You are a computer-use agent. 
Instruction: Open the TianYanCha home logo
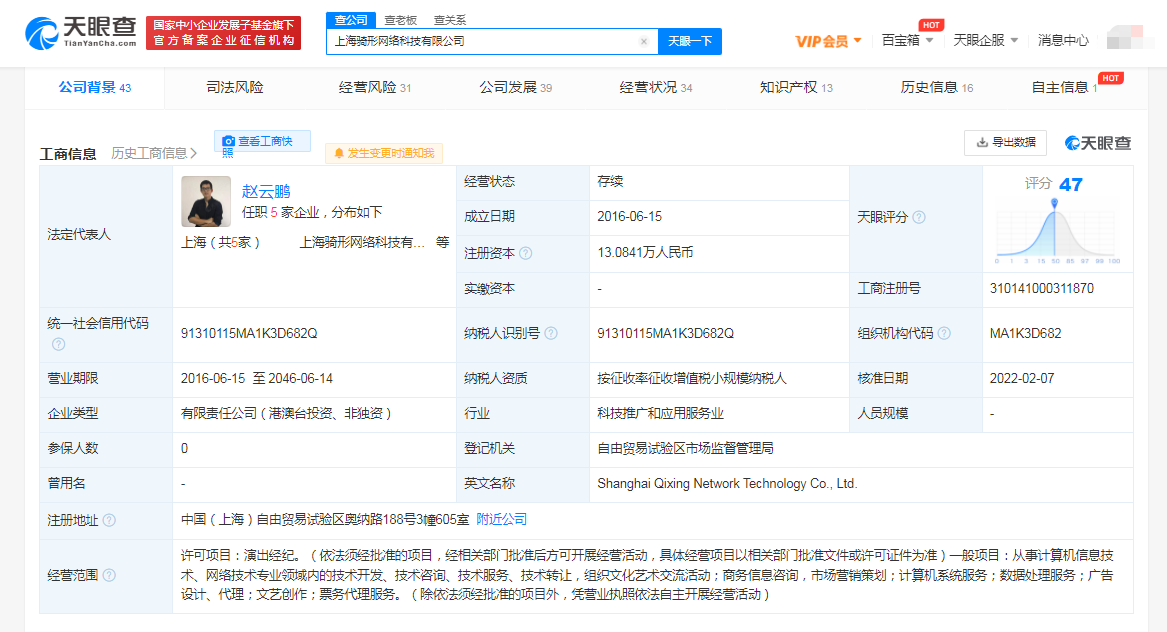pyautogui.click(x=80, y=33)
